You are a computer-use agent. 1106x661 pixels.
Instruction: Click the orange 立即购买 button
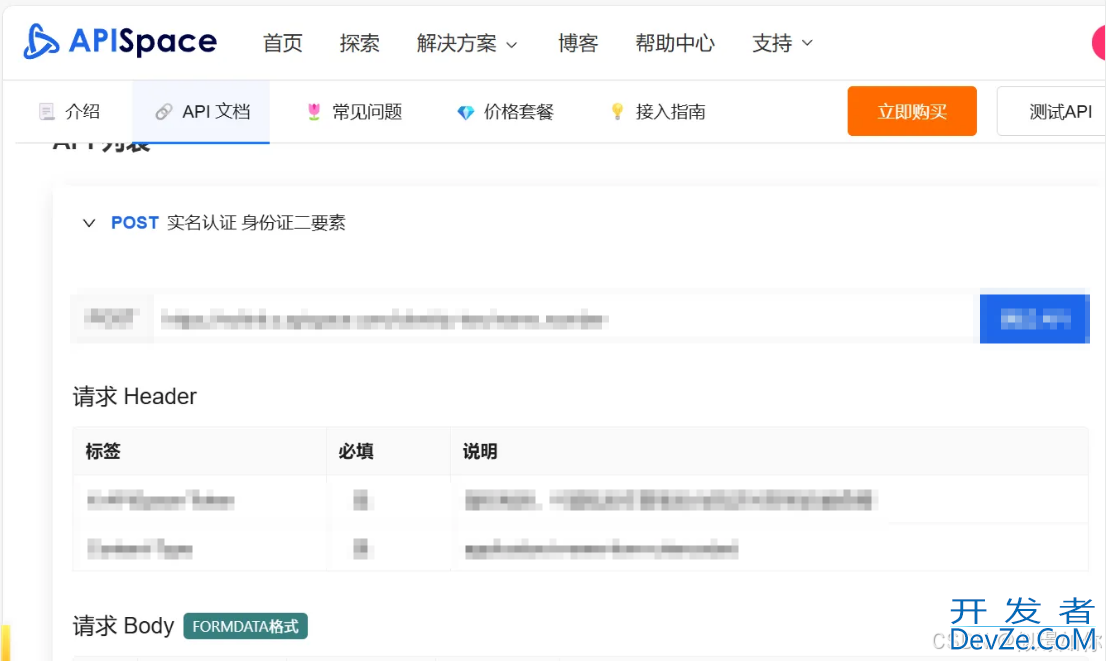click(x=912, y=111)
